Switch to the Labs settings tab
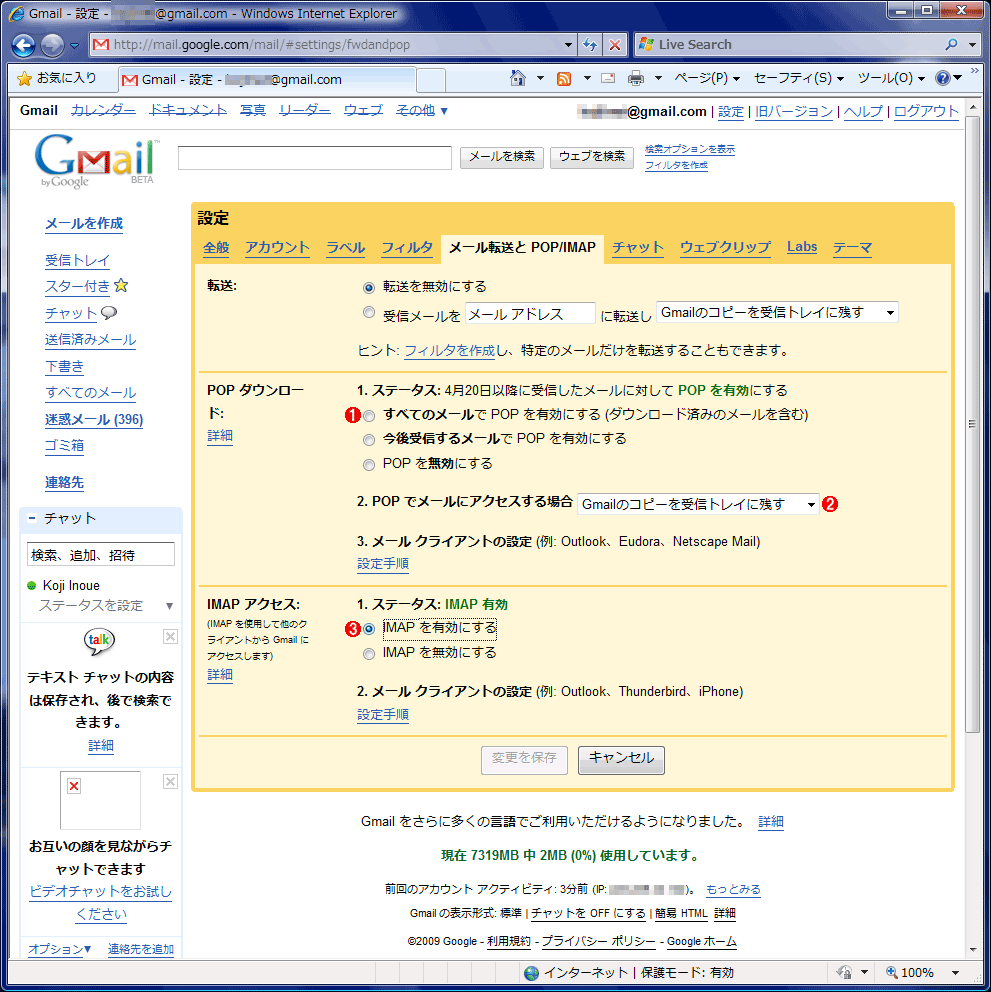The width and height of the screenshot is (991, 992). 802,247
